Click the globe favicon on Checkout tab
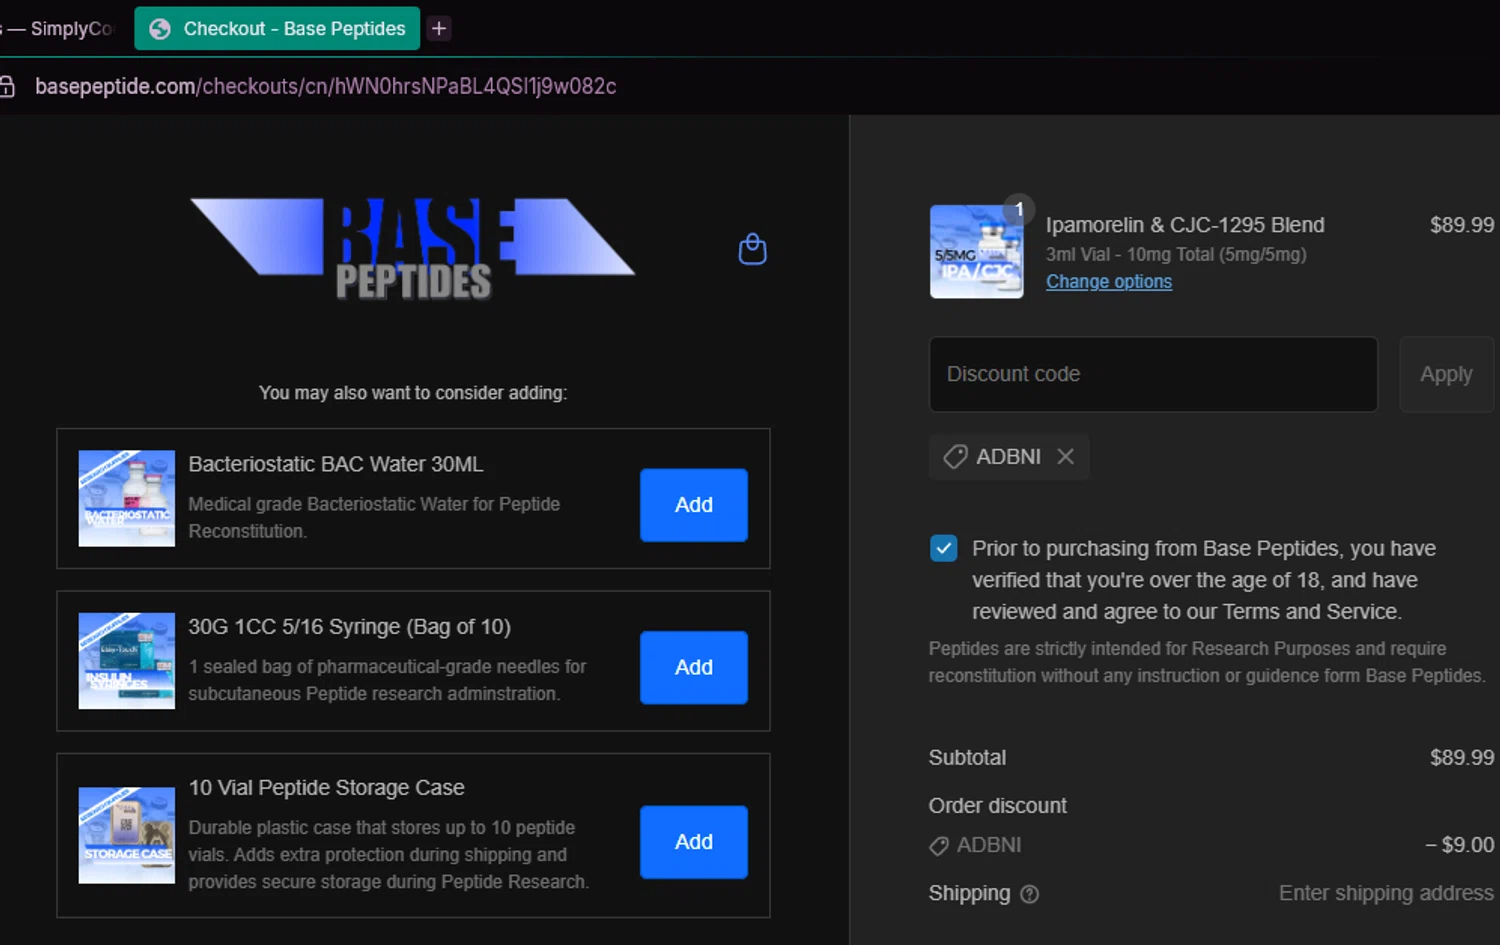1500x945 pixels. pyautogui.click(x=160, y=29)
